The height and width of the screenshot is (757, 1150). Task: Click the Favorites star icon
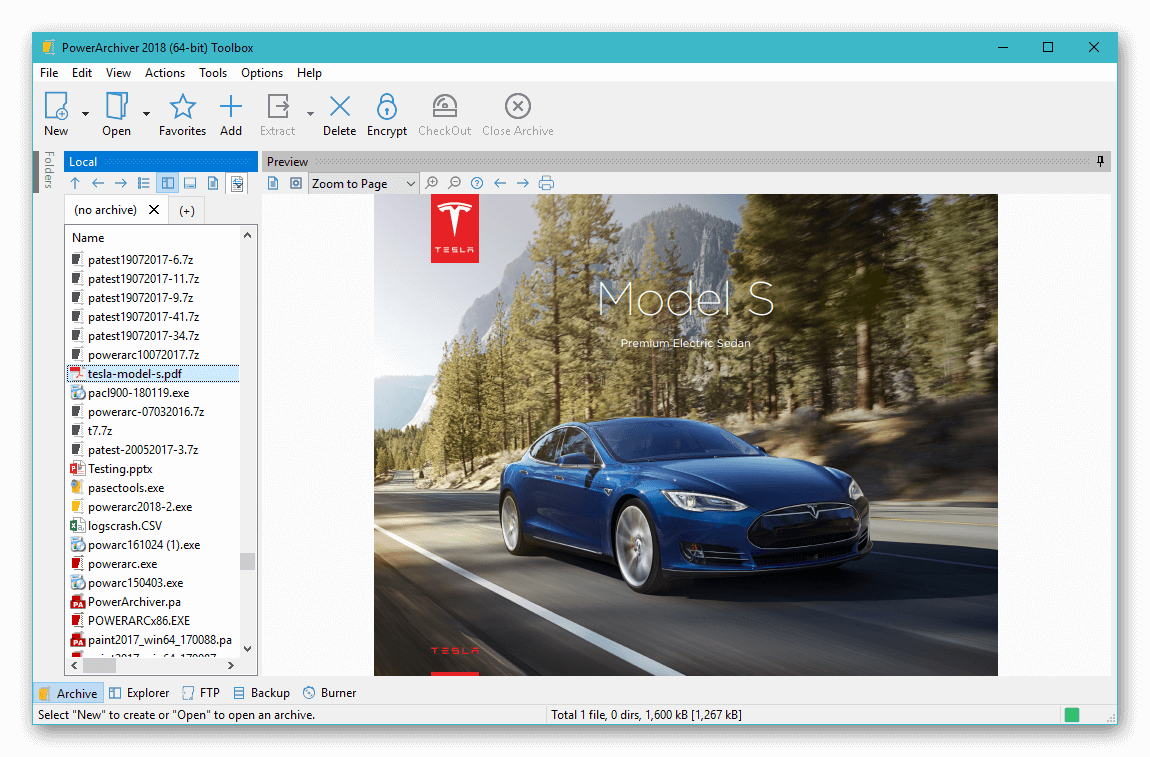coord(183,107)
